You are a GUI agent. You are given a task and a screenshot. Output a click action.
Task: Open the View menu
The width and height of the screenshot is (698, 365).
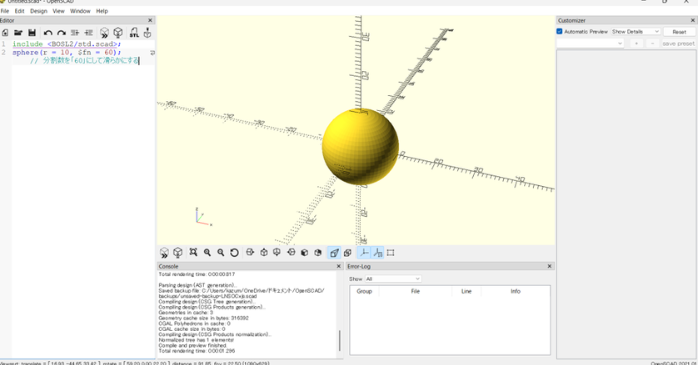58,11
